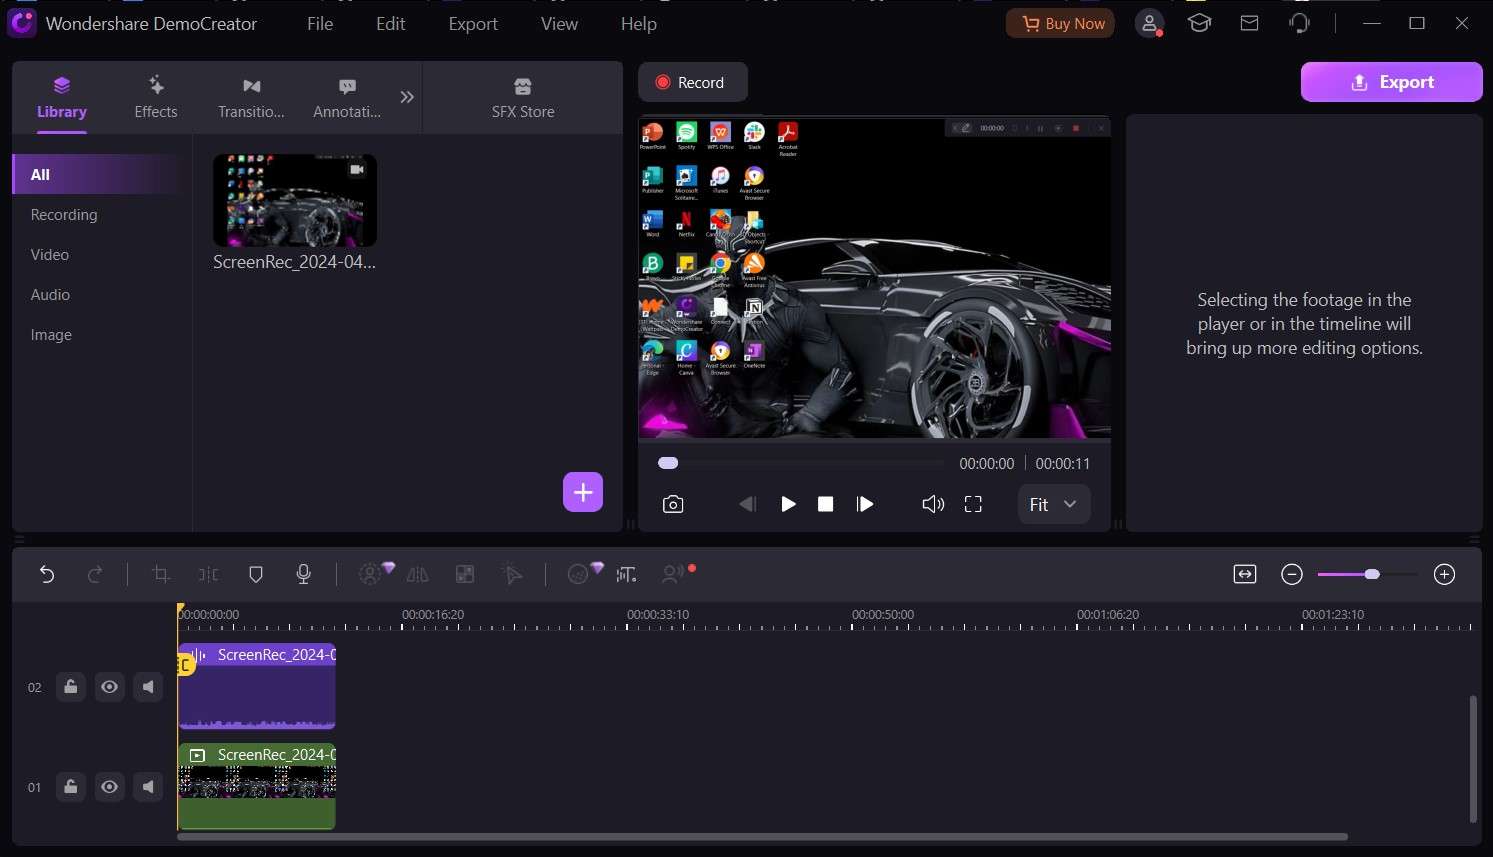Open the customer support headset icon
Image resolution: width=1493 pixels, height=857 pixels.
[x=1299, y=23]
